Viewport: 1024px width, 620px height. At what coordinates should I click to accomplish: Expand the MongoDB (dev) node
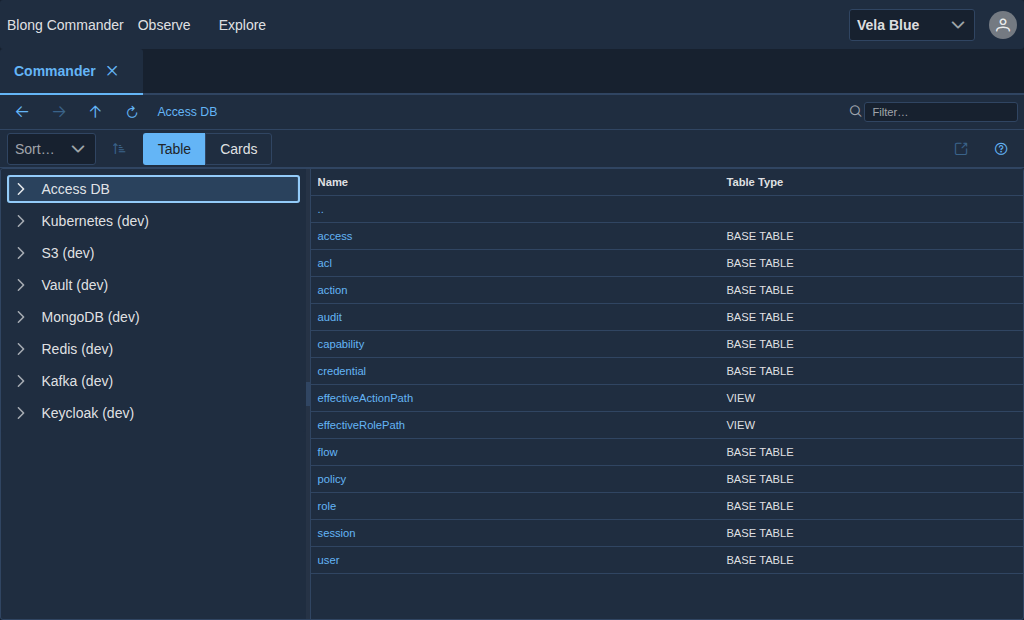click(x=21, y=317)
